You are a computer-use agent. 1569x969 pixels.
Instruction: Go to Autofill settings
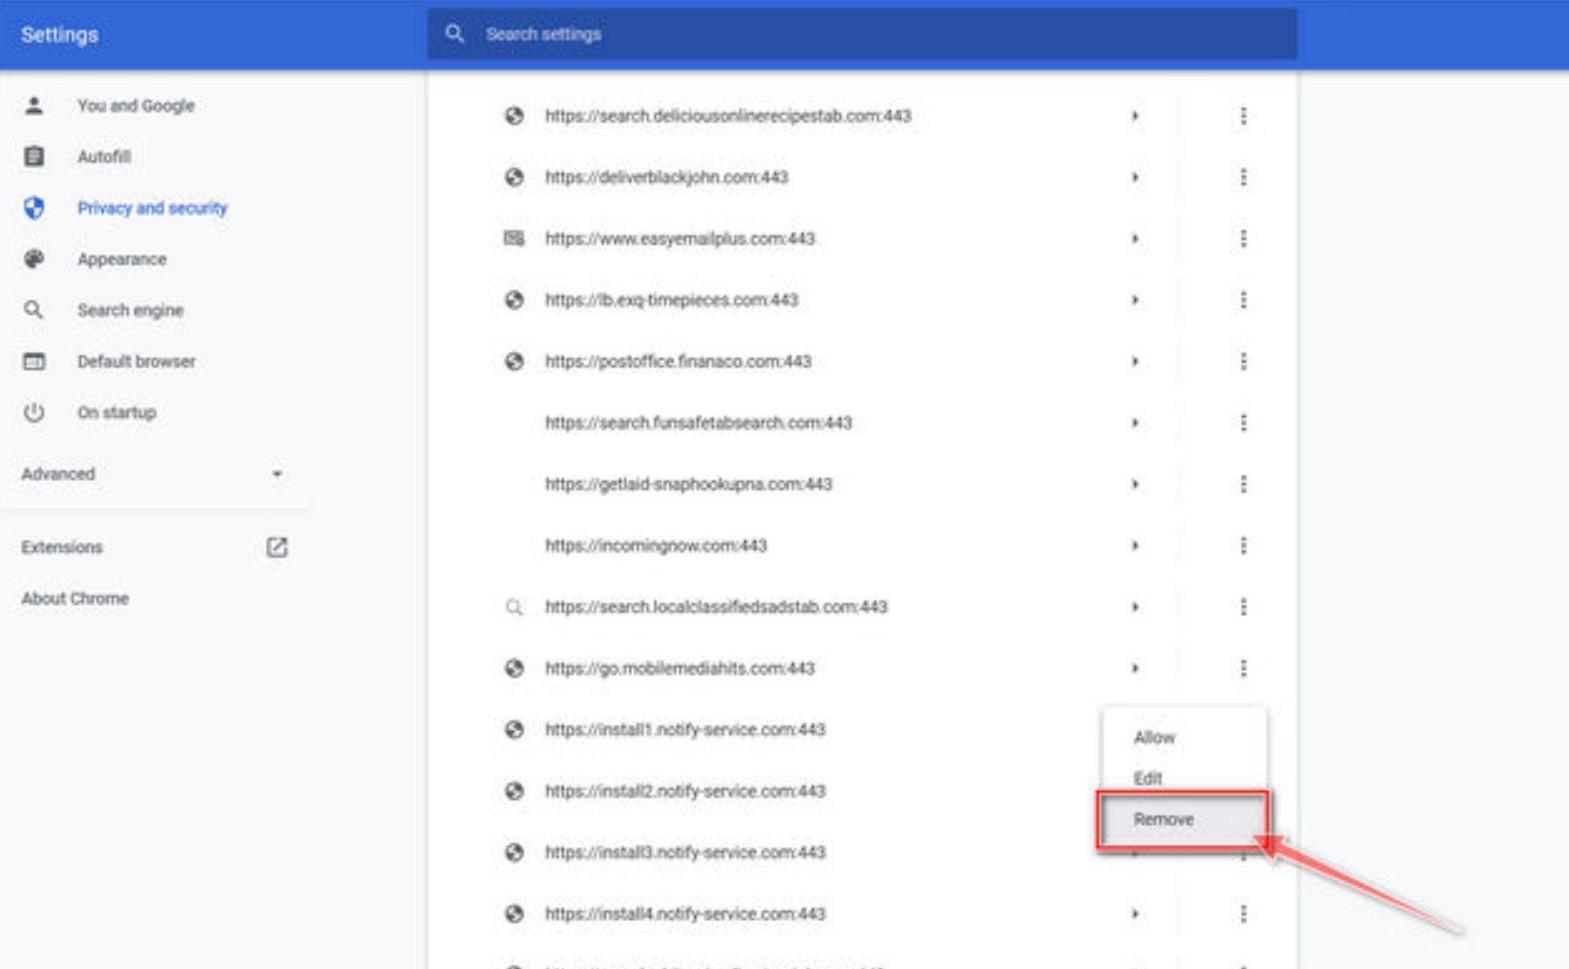[104, 156]
